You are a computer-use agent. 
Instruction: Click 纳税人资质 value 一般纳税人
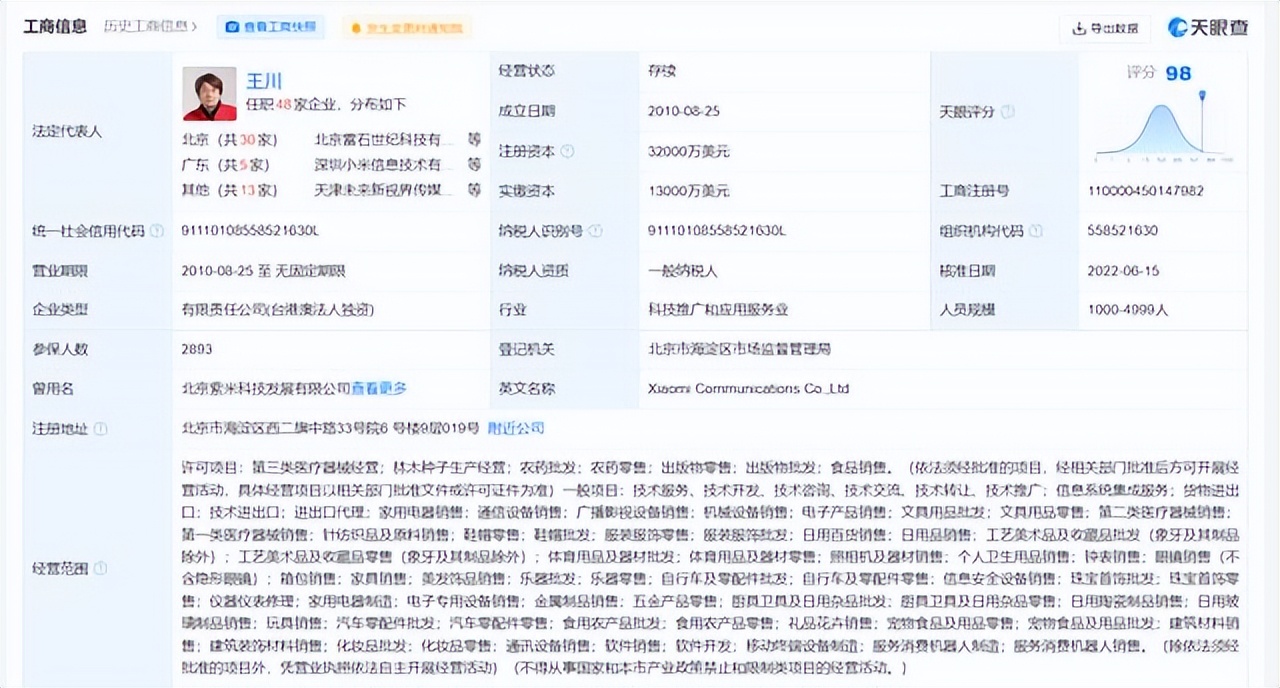[x=683, y=270]
